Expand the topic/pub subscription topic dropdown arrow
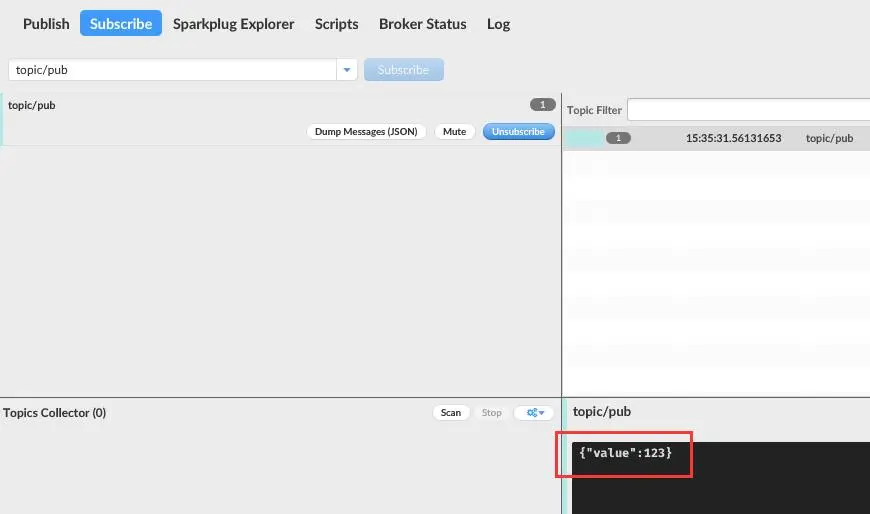Screen dimensions: 870x514 (347, 70)
